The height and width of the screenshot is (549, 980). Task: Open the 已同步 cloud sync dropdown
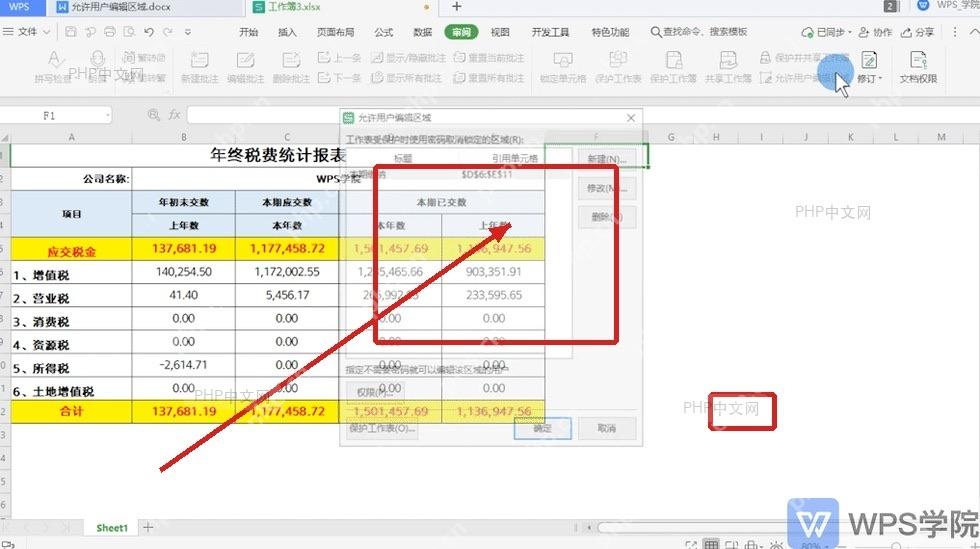826,32
